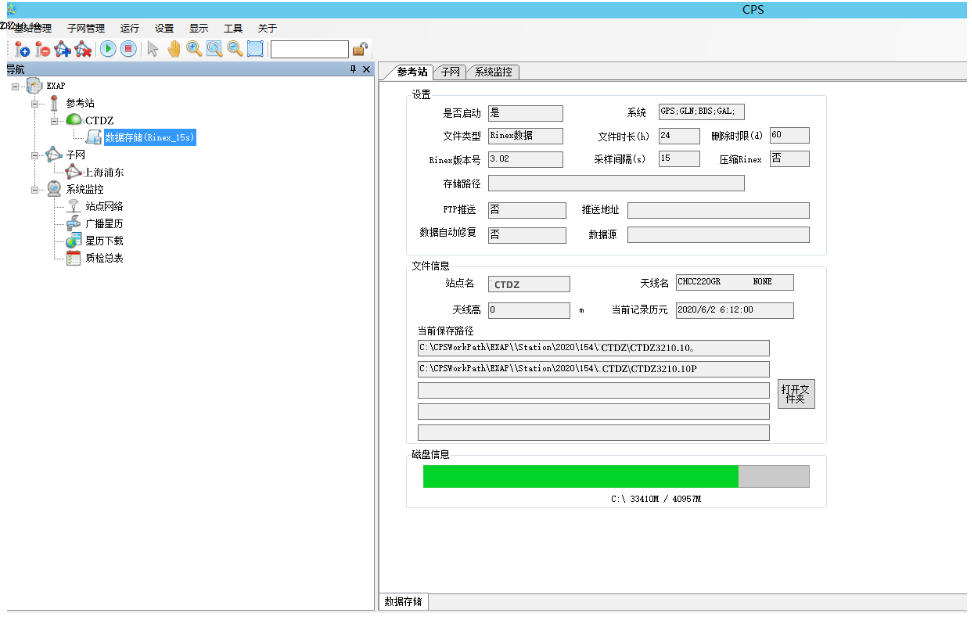Click the 推送地址 input field
972x617 pixels.
click(x=718, y=210)
